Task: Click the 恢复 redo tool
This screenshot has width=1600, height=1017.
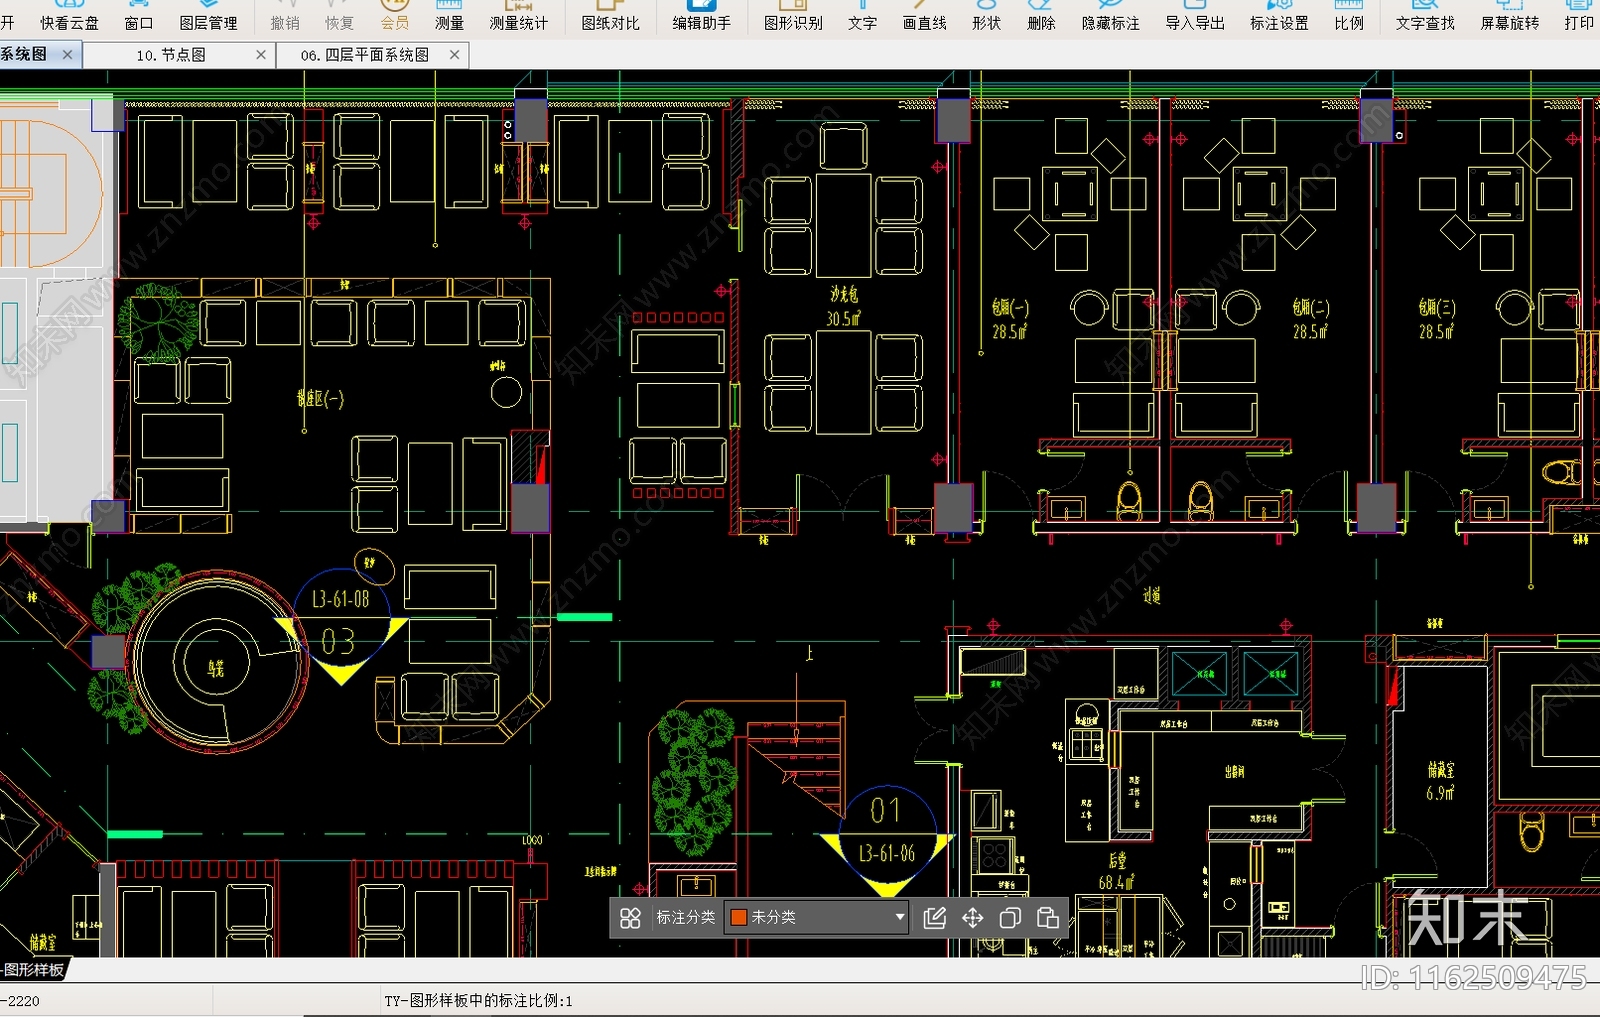Action: pyautogui.click(x=339, y=16)
